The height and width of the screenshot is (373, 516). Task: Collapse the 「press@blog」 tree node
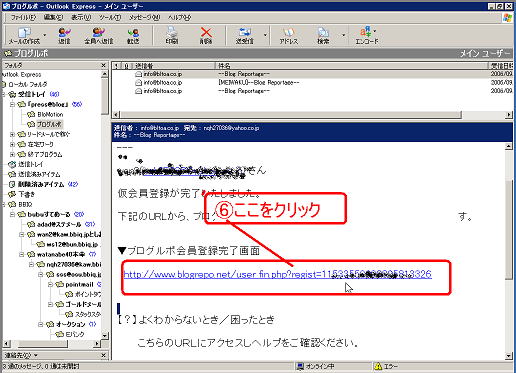click(x=12, y=104)
